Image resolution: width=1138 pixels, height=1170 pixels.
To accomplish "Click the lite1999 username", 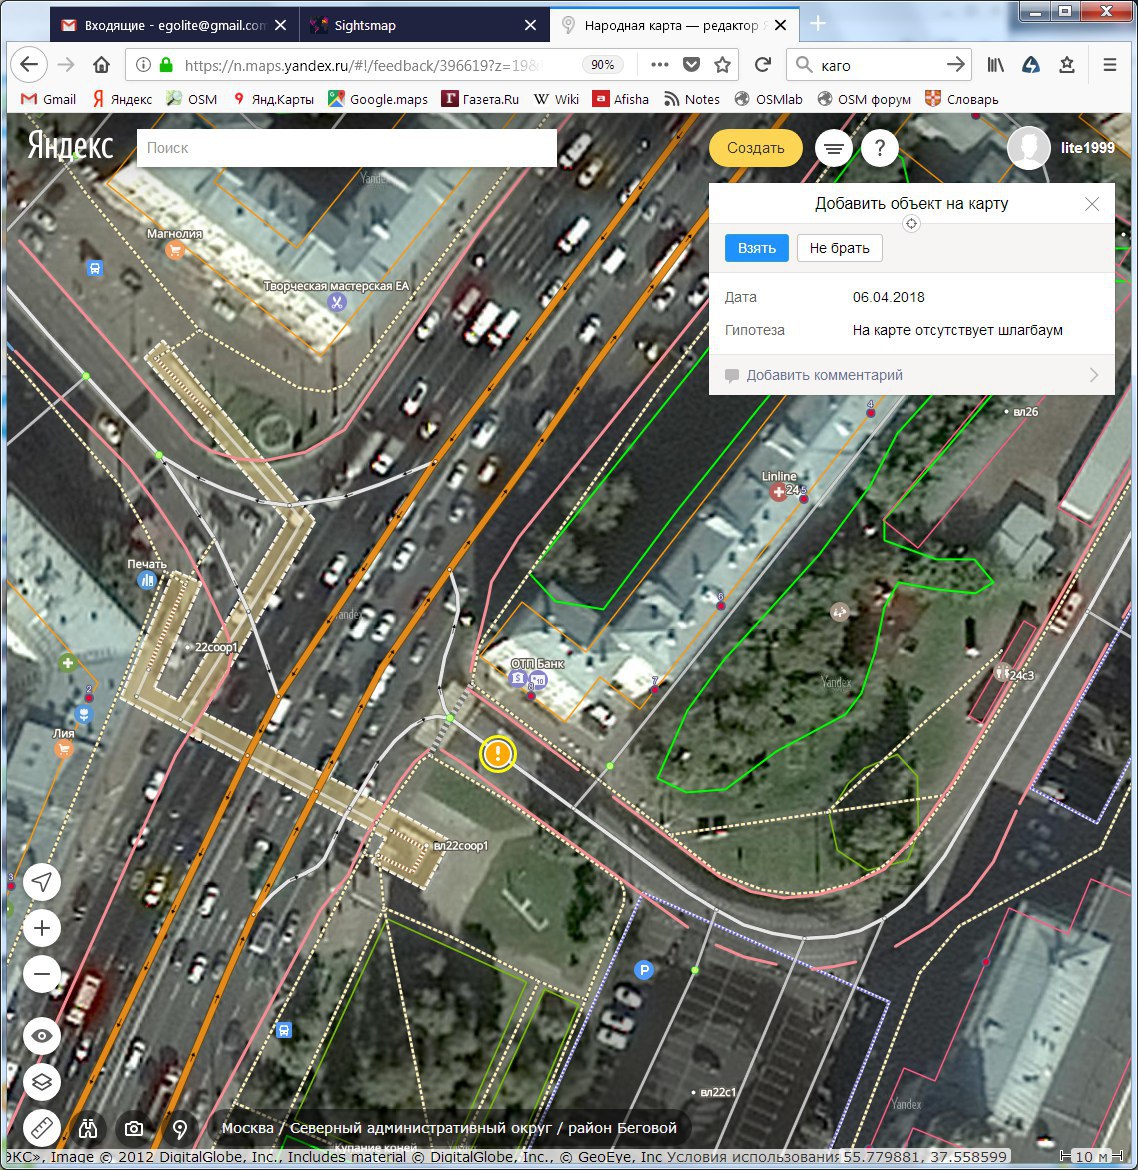I will pyautogui.click(x=1087, y=148).
